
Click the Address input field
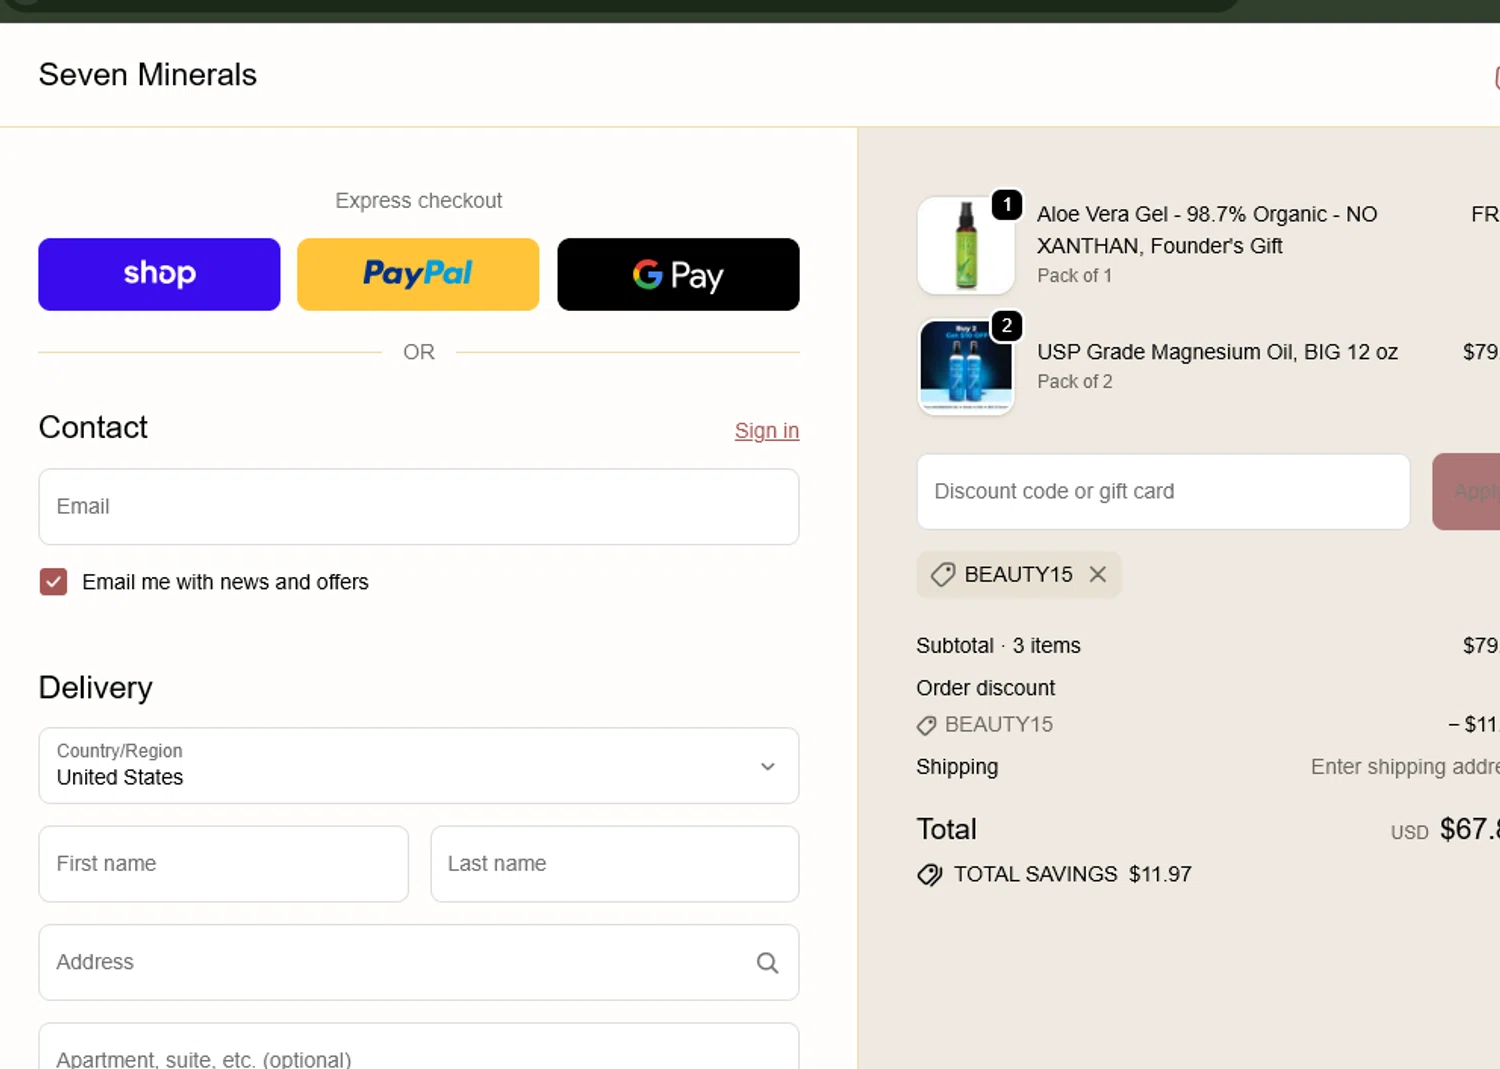coord(419,962)
